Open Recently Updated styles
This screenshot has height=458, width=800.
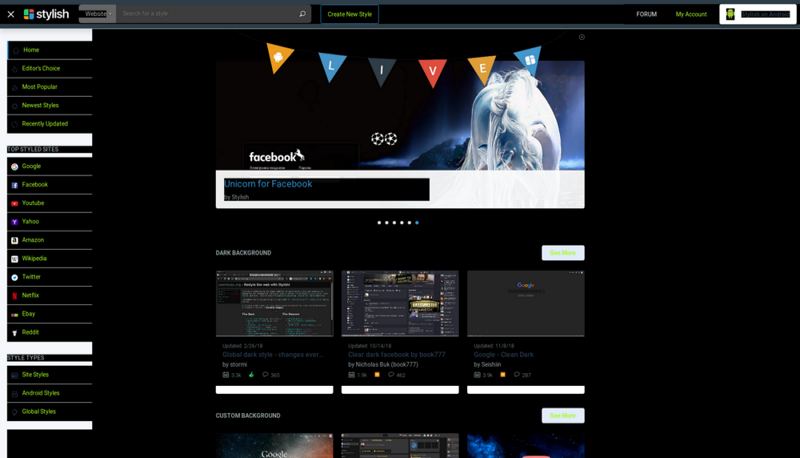point(50,123)
